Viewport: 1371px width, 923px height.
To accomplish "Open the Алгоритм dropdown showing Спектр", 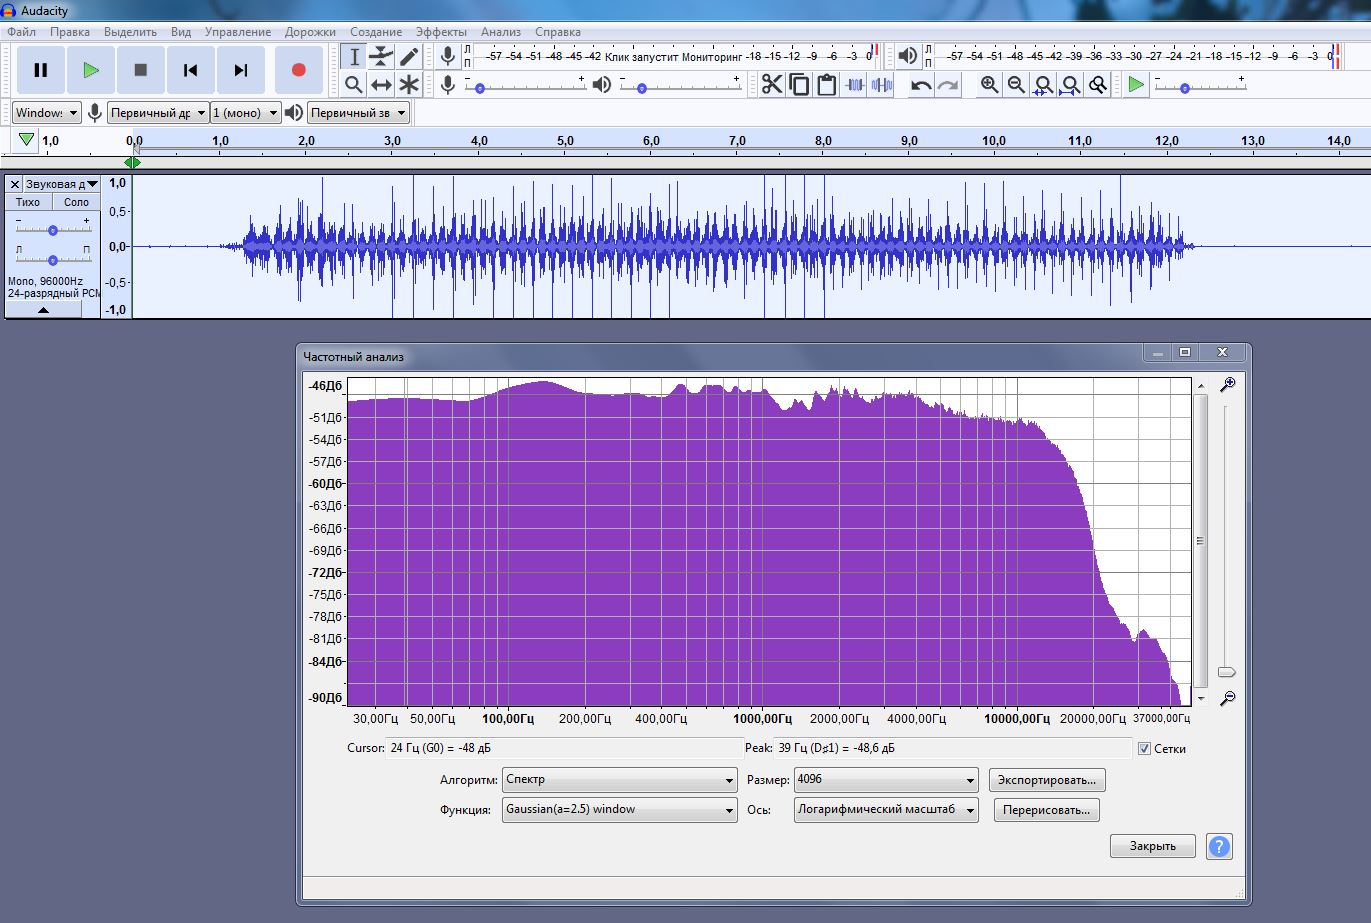I will 620,780.
